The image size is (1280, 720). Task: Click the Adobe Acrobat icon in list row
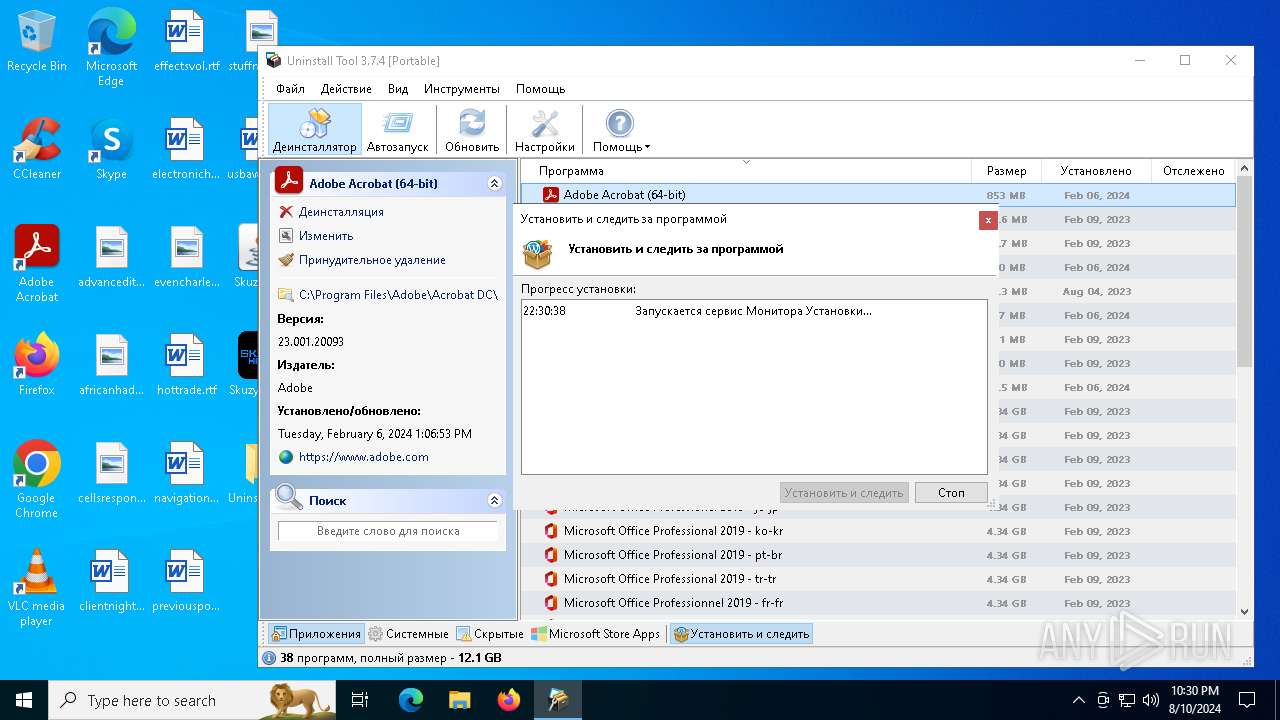click(550, 195)
